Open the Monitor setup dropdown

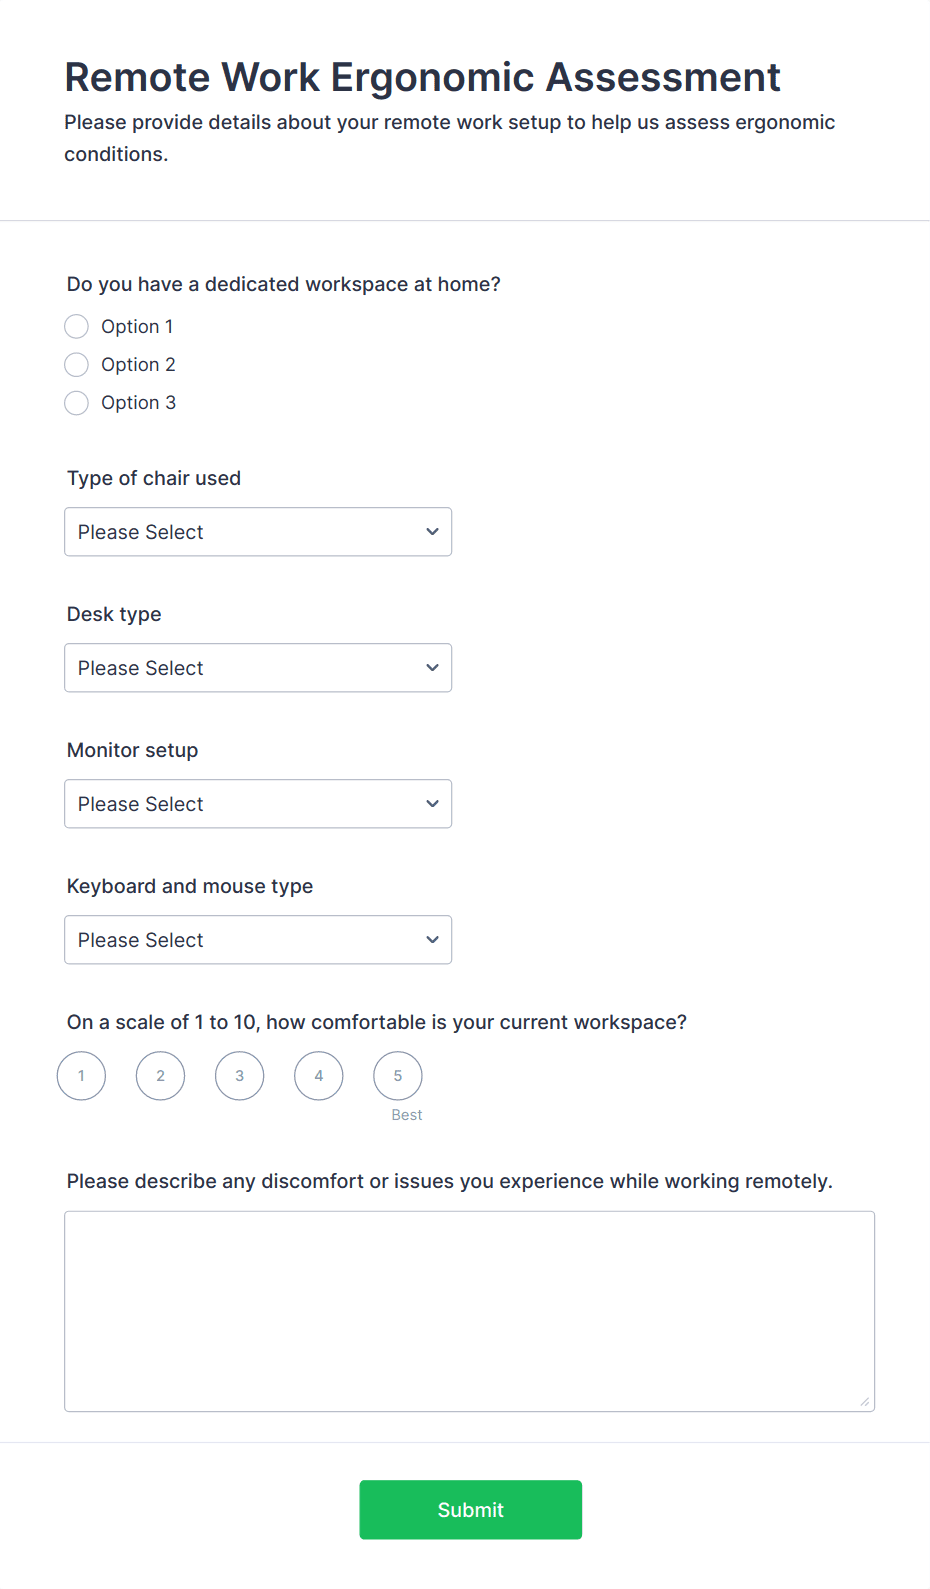pyautogui.click(x=257, y=804)
